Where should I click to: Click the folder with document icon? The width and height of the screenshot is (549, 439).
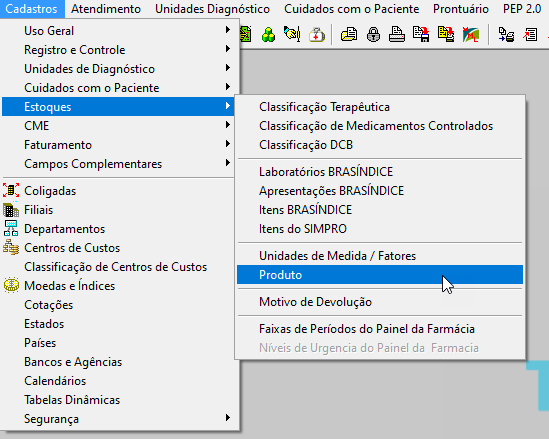pos(349,35)
